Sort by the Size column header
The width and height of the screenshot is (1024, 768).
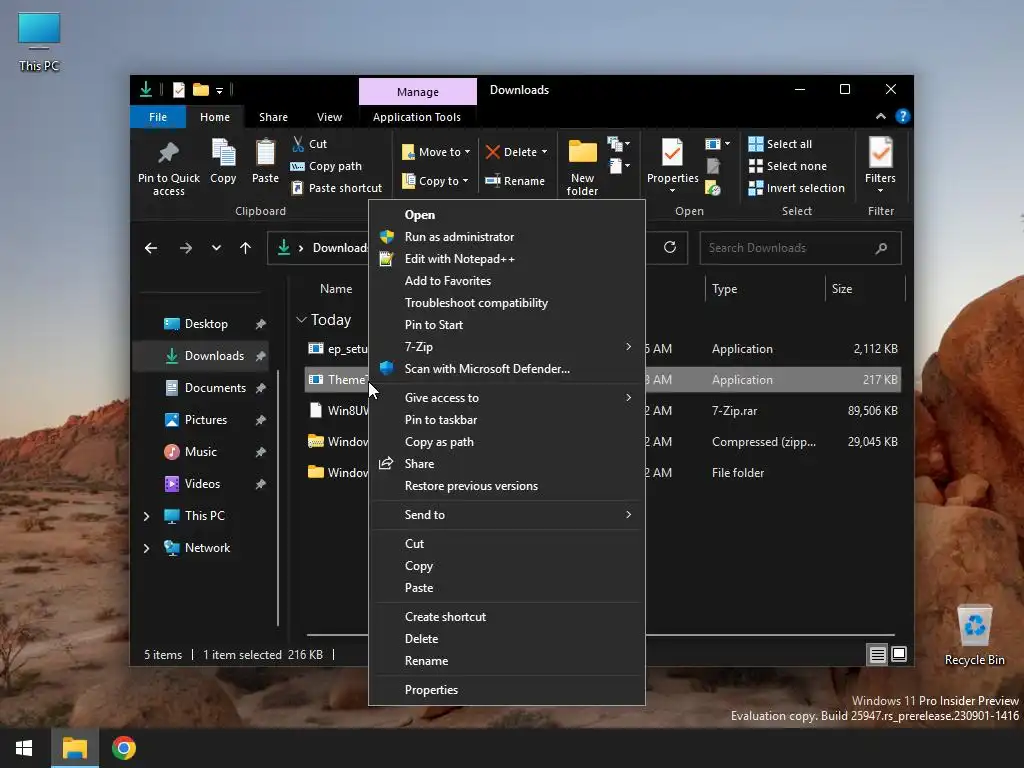point(865,289)
